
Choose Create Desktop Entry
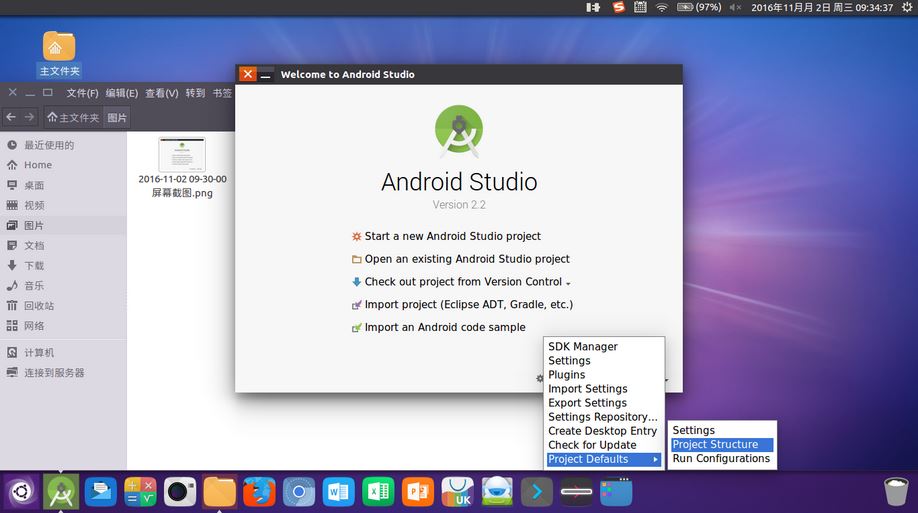pyautogui.click(x=604, y=431)
